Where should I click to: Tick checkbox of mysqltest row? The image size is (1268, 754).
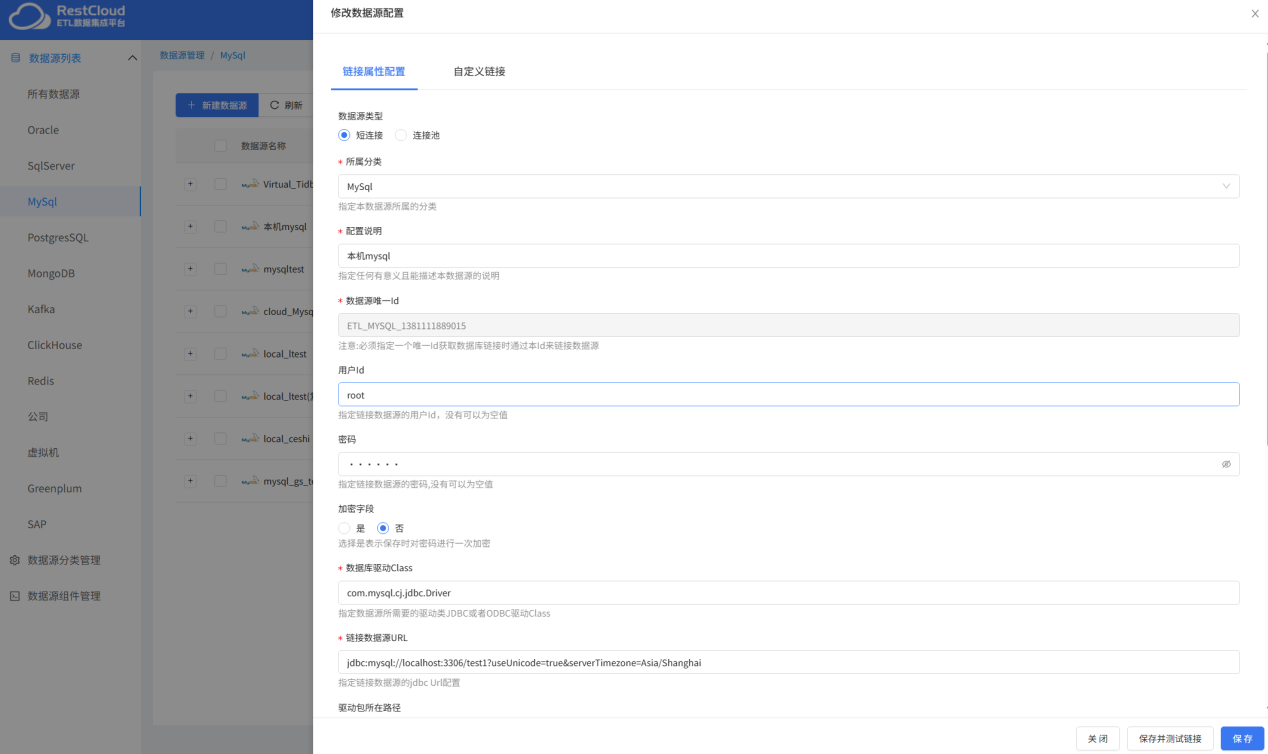point(220,269)
